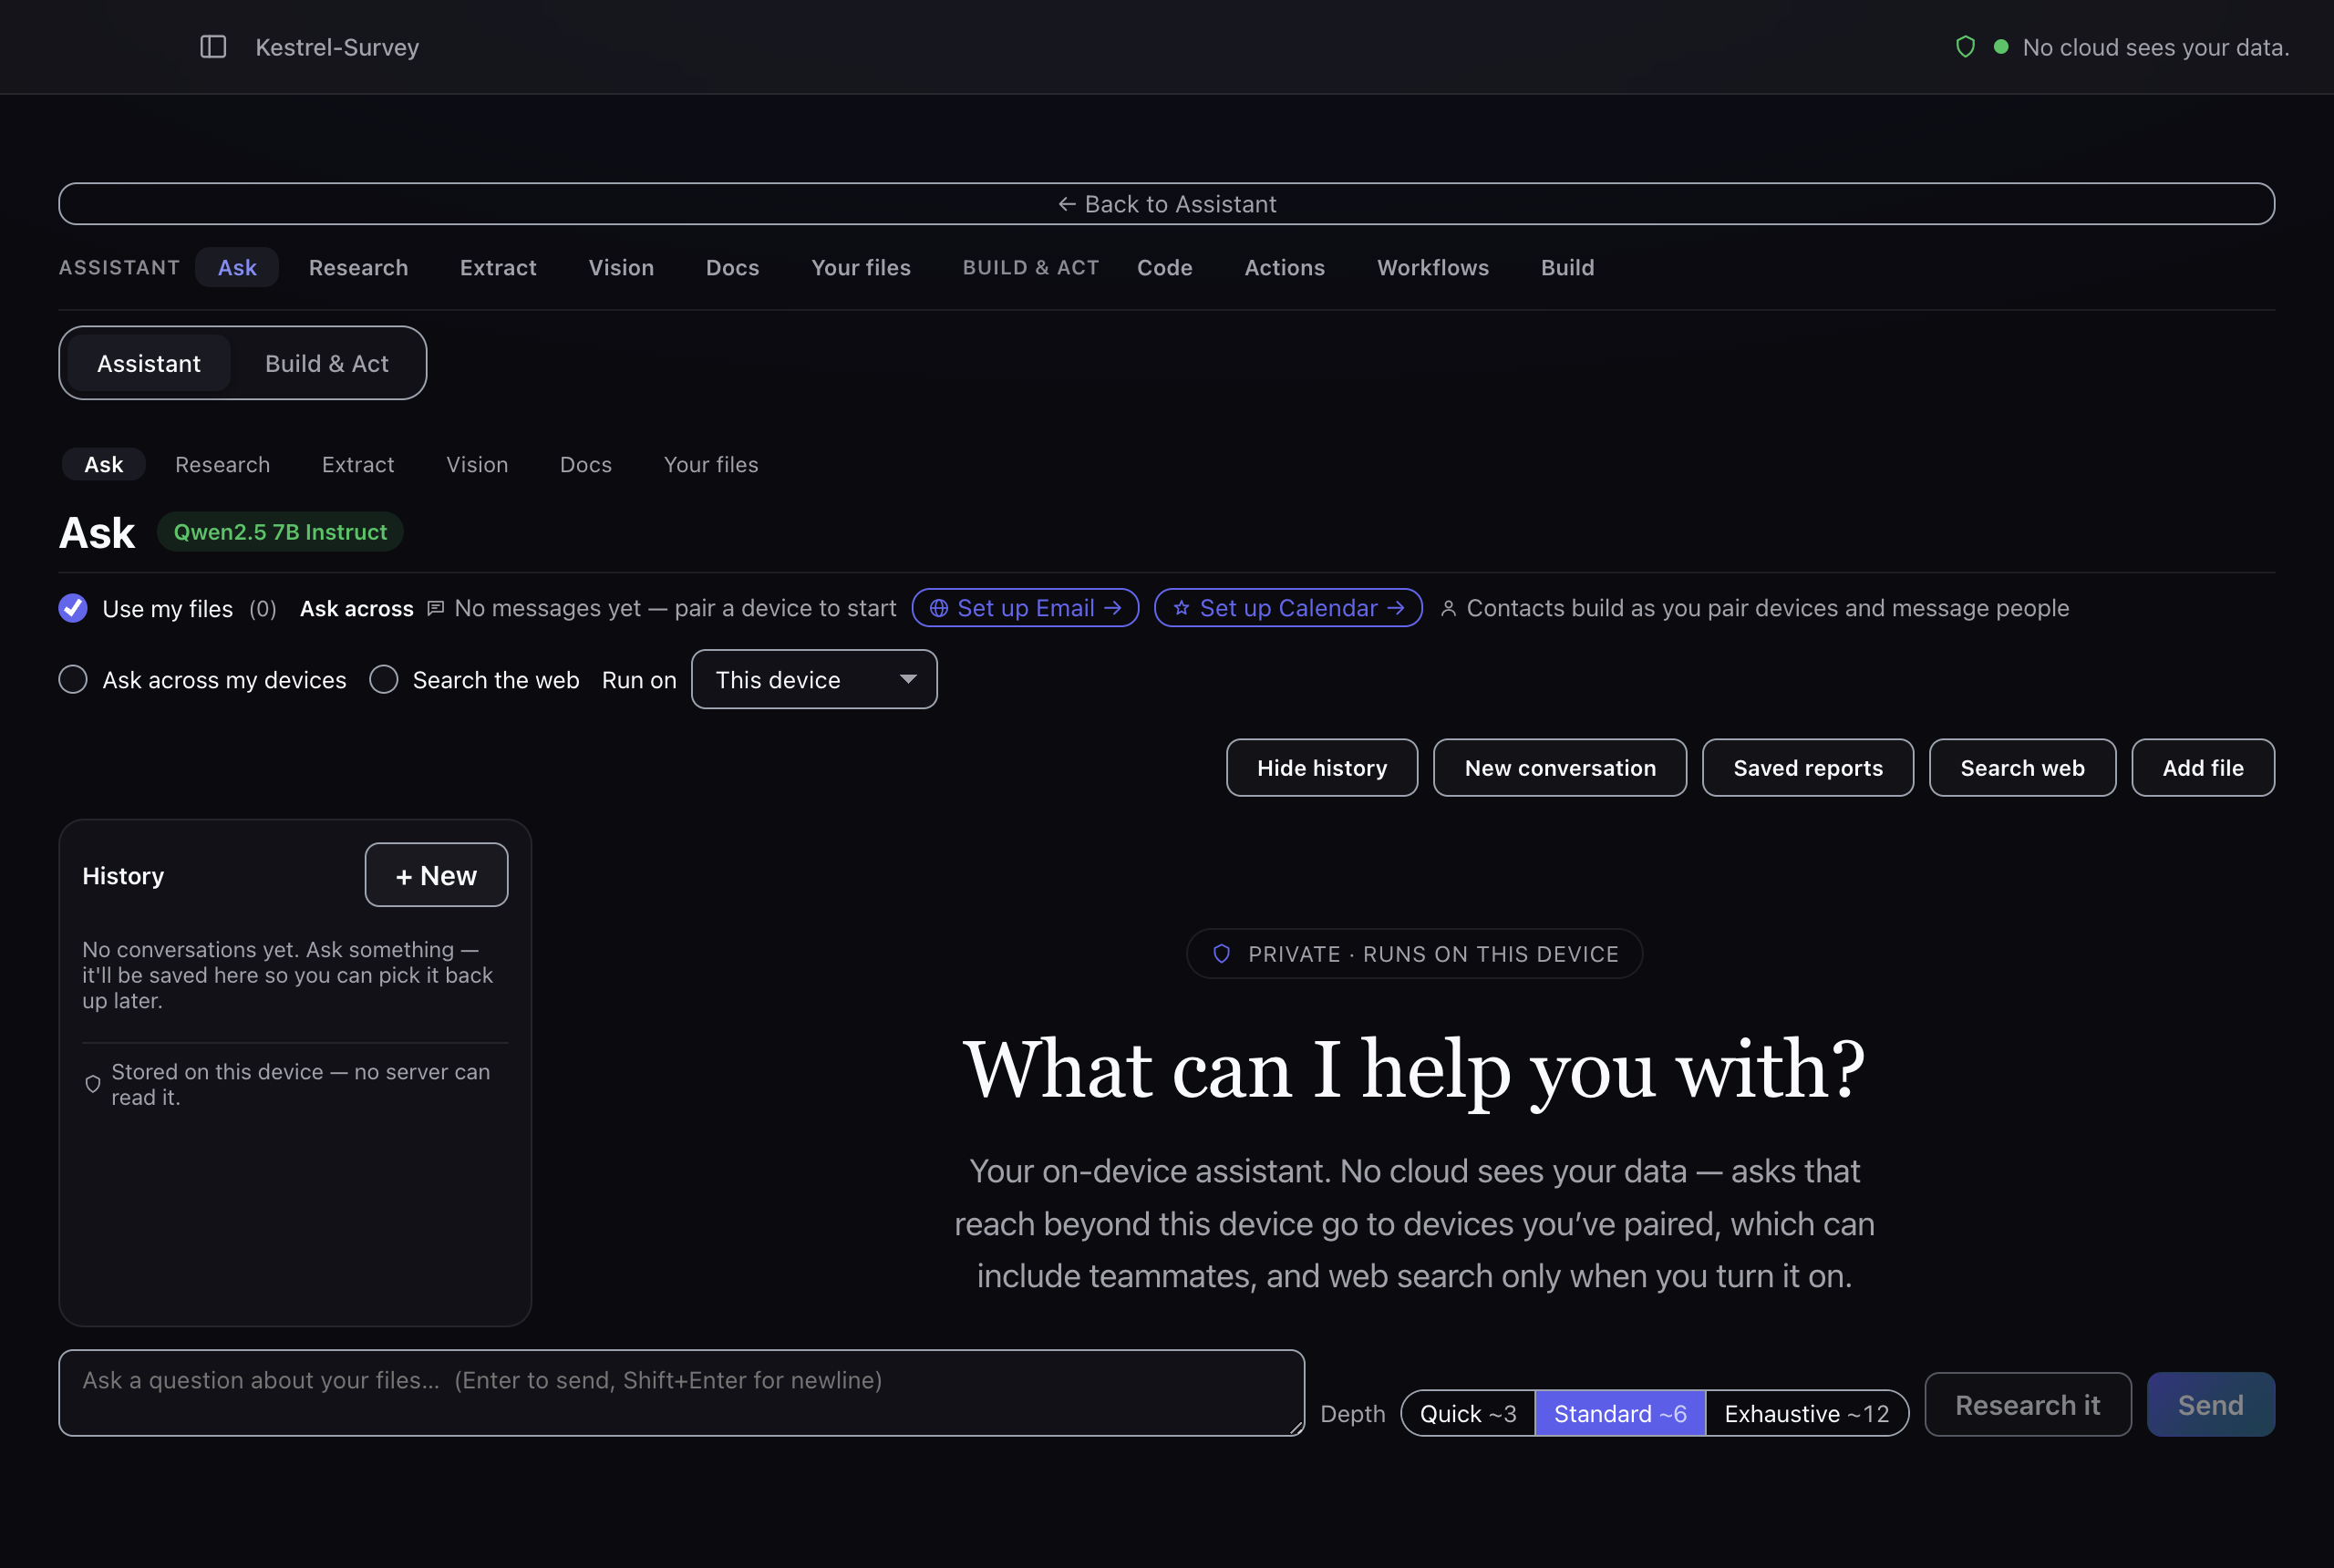Open the Build tab in top navigation

point(1567,267)
